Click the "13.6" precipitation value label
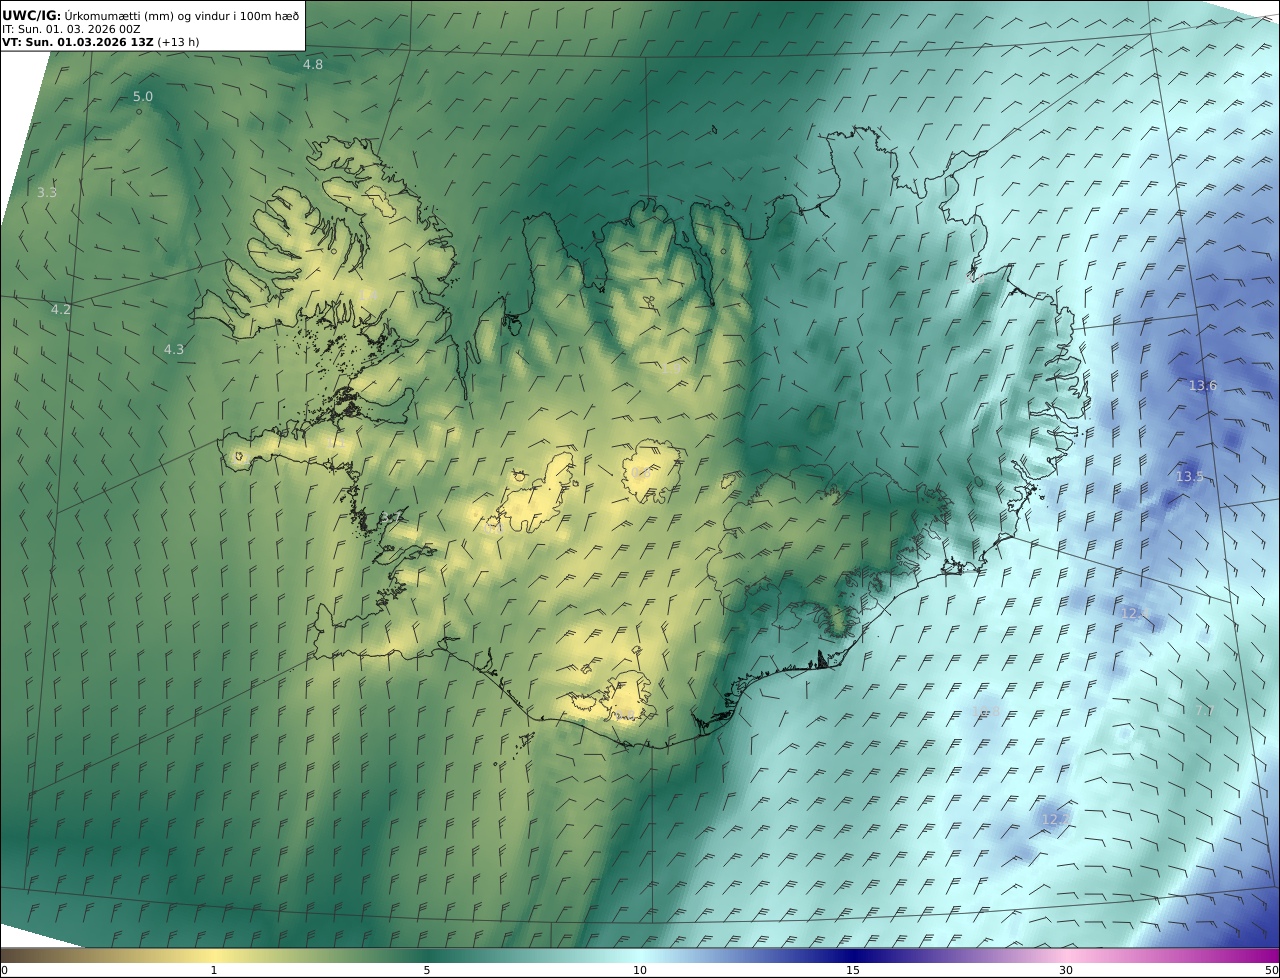The image size is (1280, 978). [1203, 386]
